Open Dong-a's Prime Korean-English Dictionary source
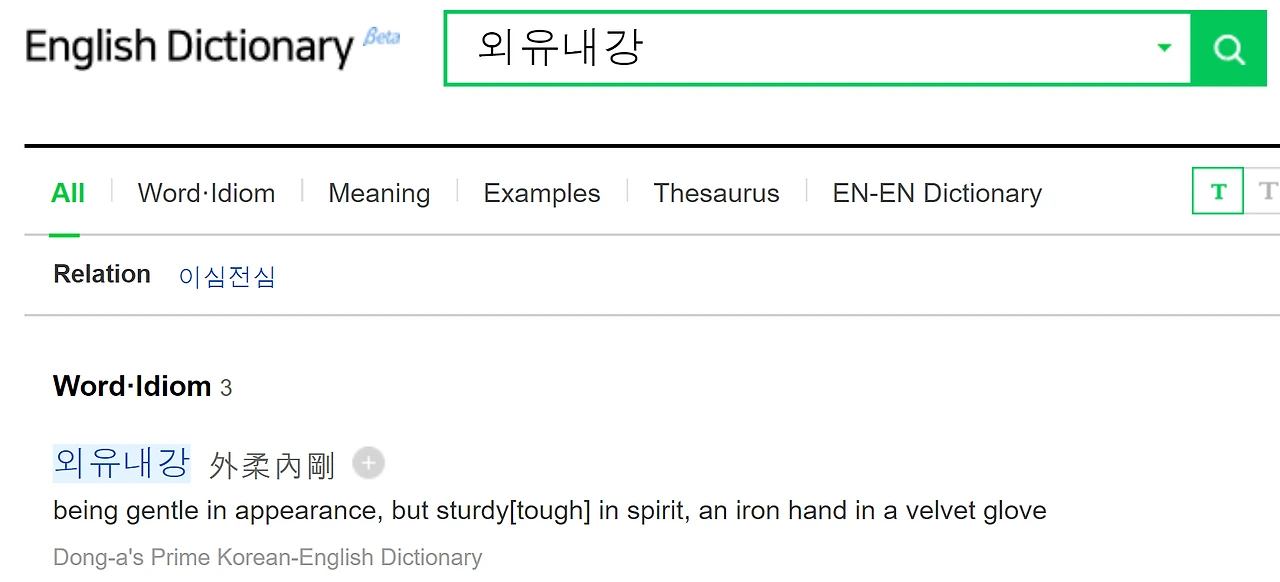Screen dimensions: 1280x582 pos(267,557)
